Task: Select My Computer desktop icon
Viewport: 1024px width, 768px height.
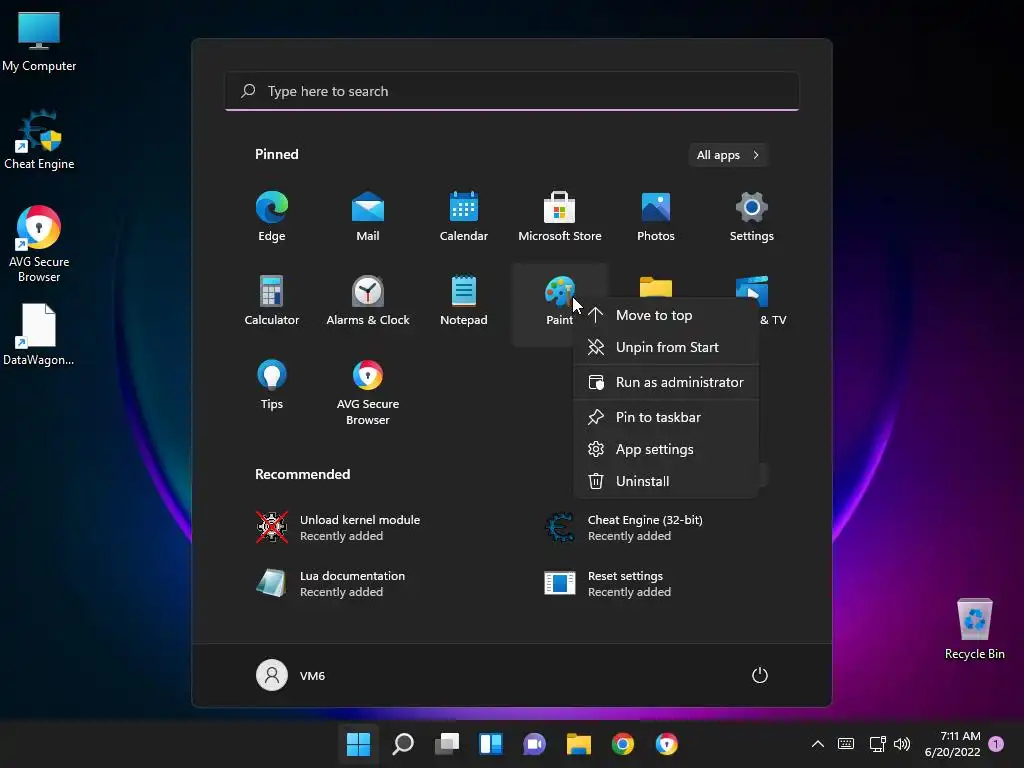Action: 39,42
